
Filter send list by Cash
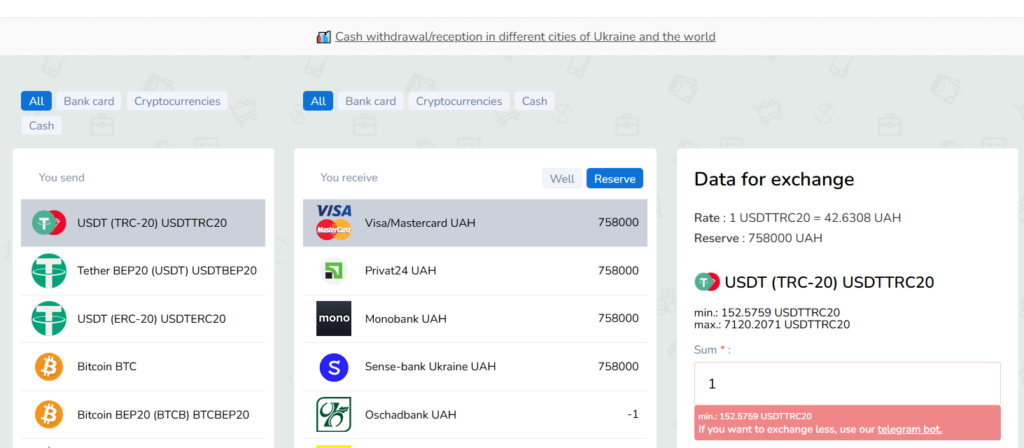pos(41,125)
